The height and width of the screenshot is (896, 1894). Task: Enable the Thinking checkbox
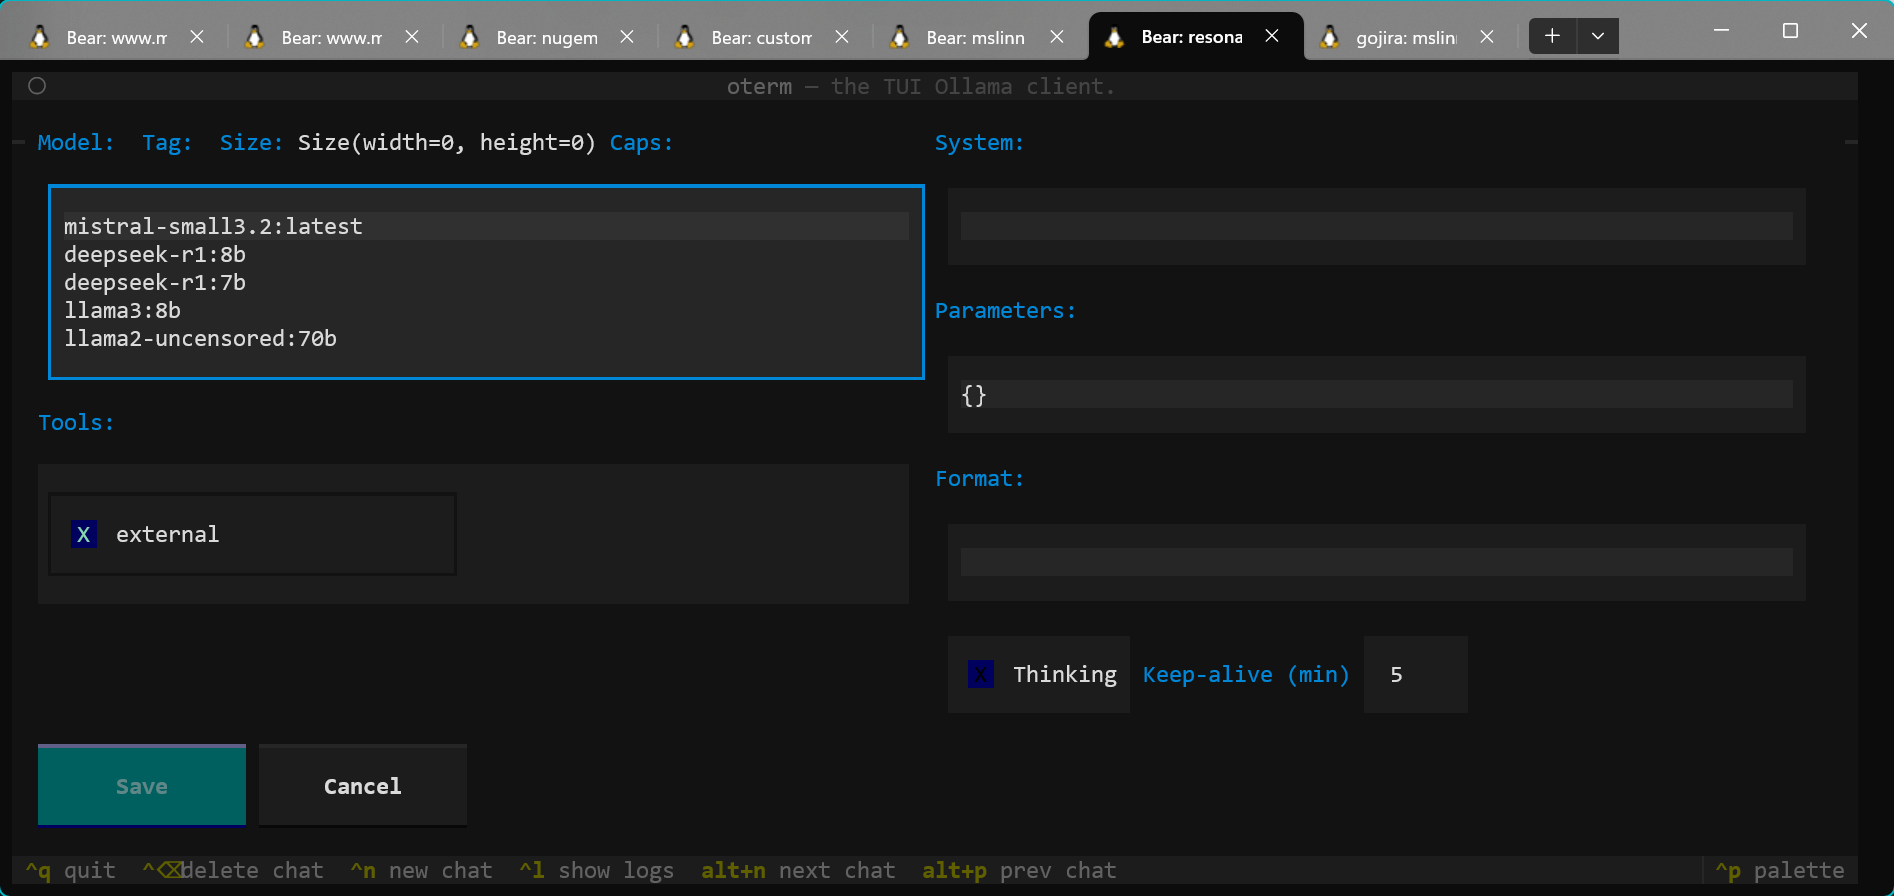[981, 675]
